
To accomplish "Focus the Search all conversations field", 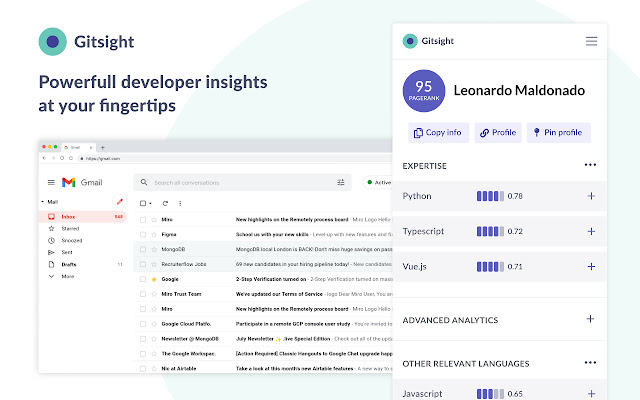I will pos(242,182).
